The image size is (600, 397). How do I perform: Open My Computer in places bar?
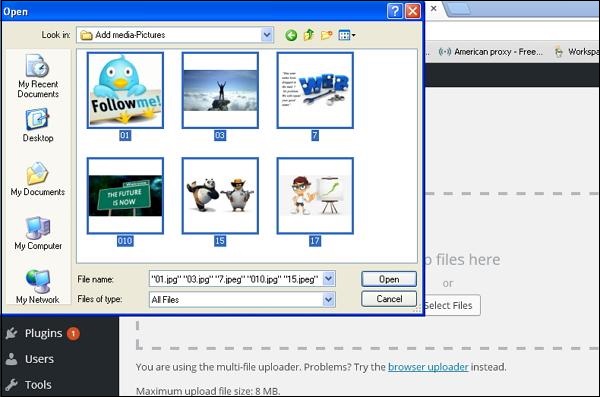tap(38, 233)
